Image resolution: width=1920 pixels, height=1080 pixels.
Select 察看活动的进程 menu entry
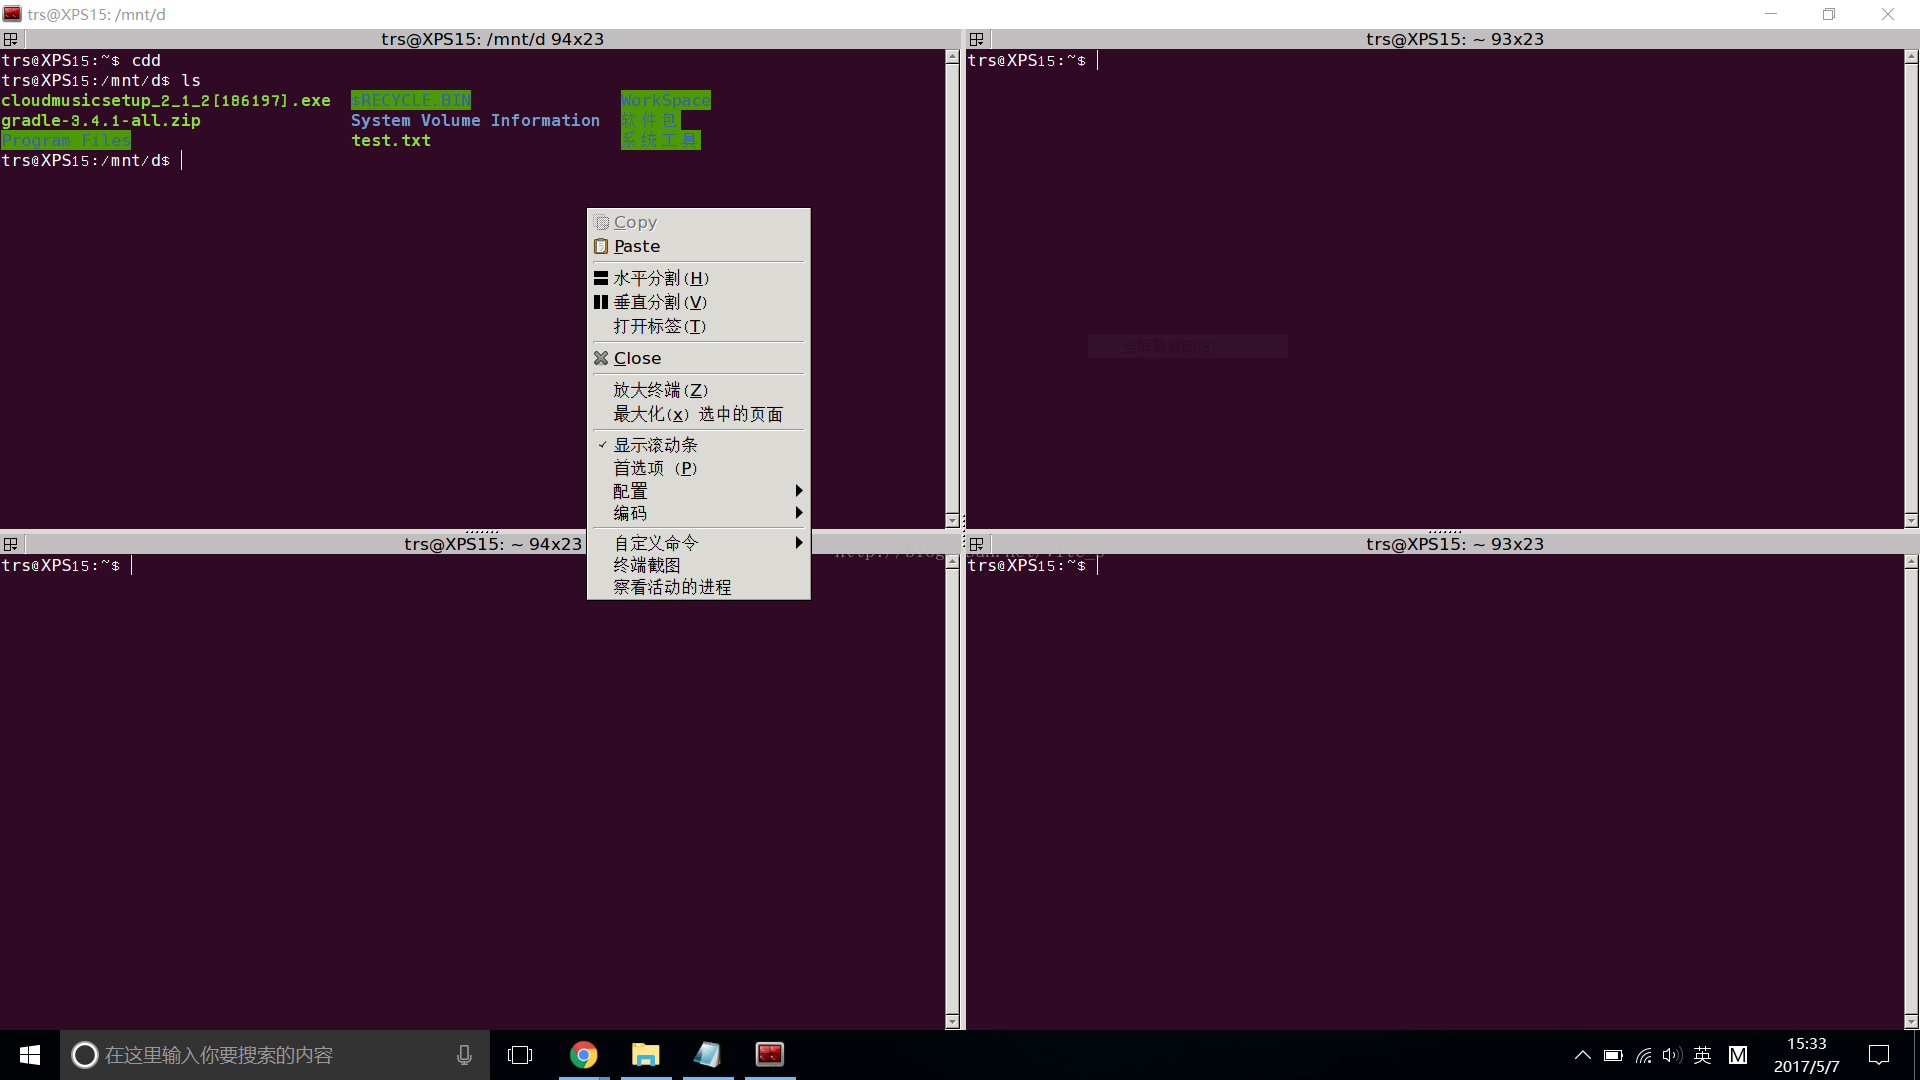pos(698,587)
